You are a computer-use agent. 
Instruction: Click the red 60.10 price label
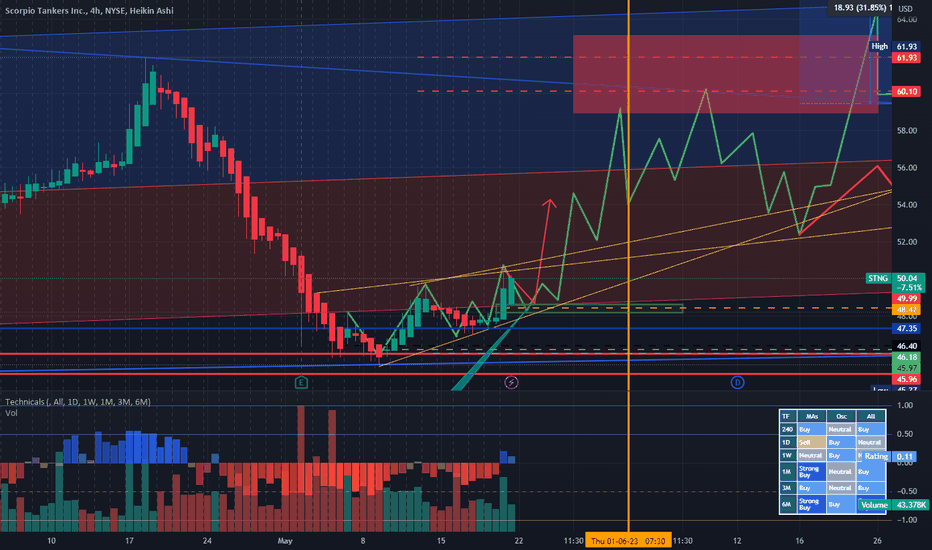pos(907,92)
